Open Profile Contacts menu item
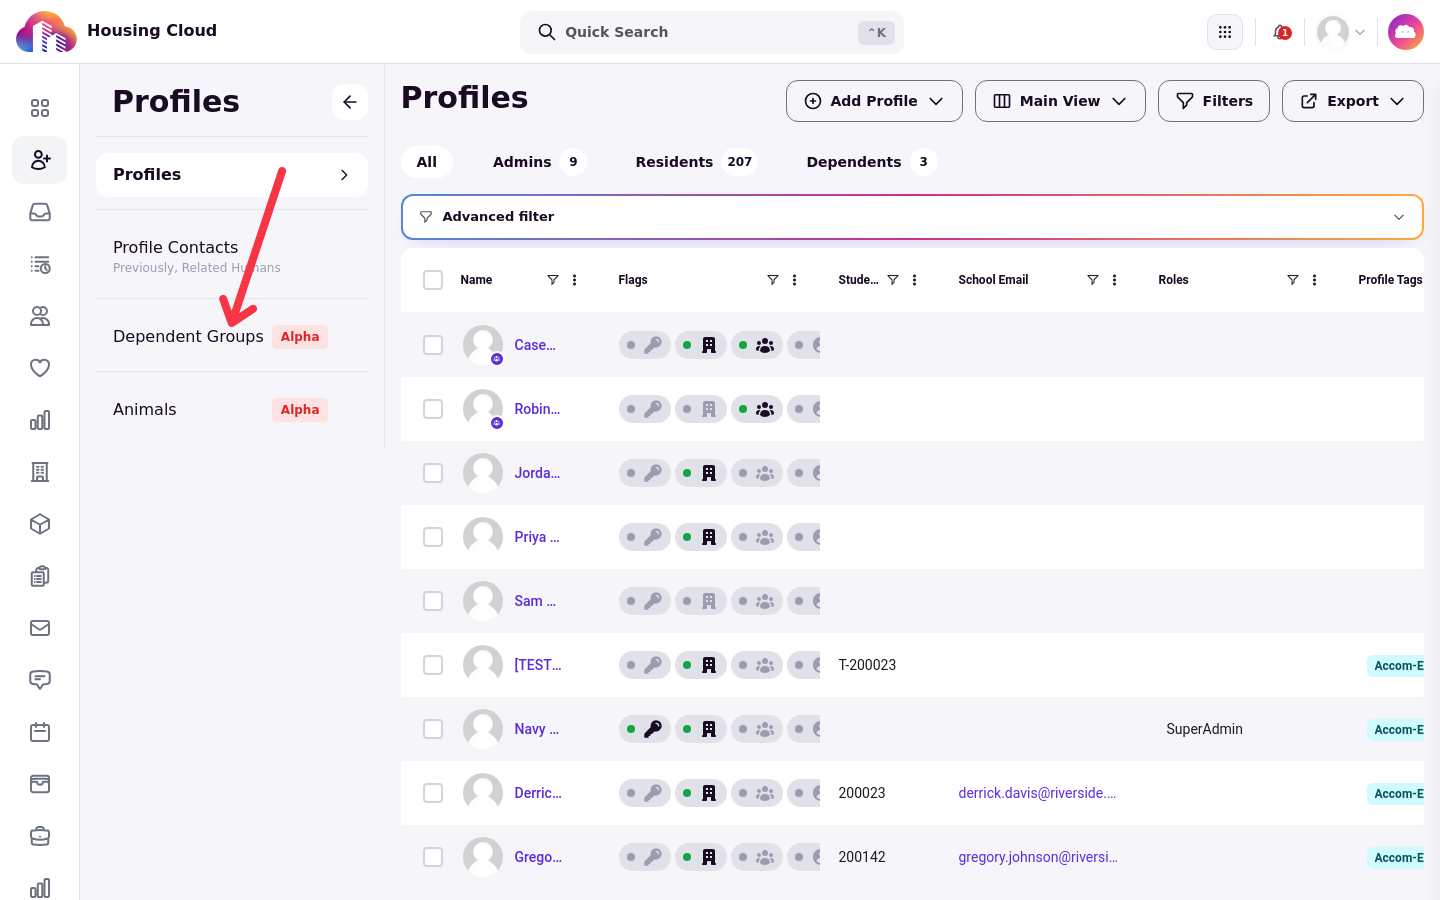1440x900 pixels. point(232,255)
